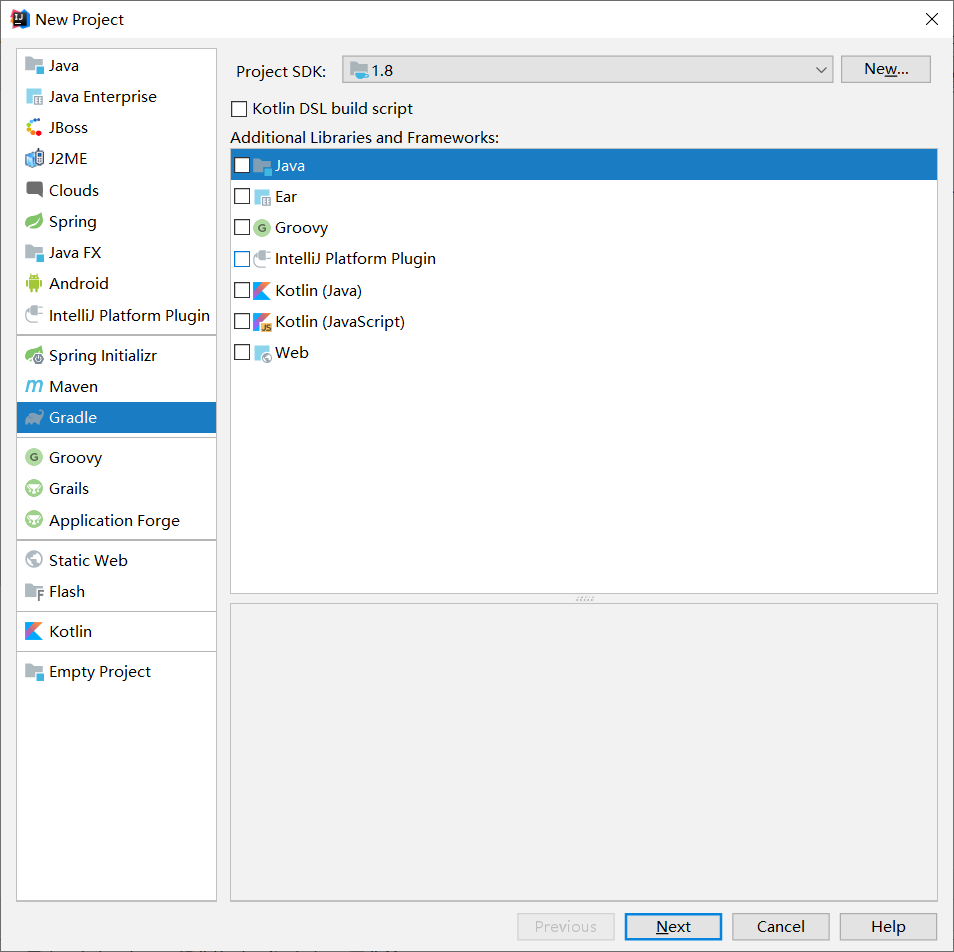Click the Static Web globe icon
Viewport: 954px width, 952px height.
[x=34, y=560]
